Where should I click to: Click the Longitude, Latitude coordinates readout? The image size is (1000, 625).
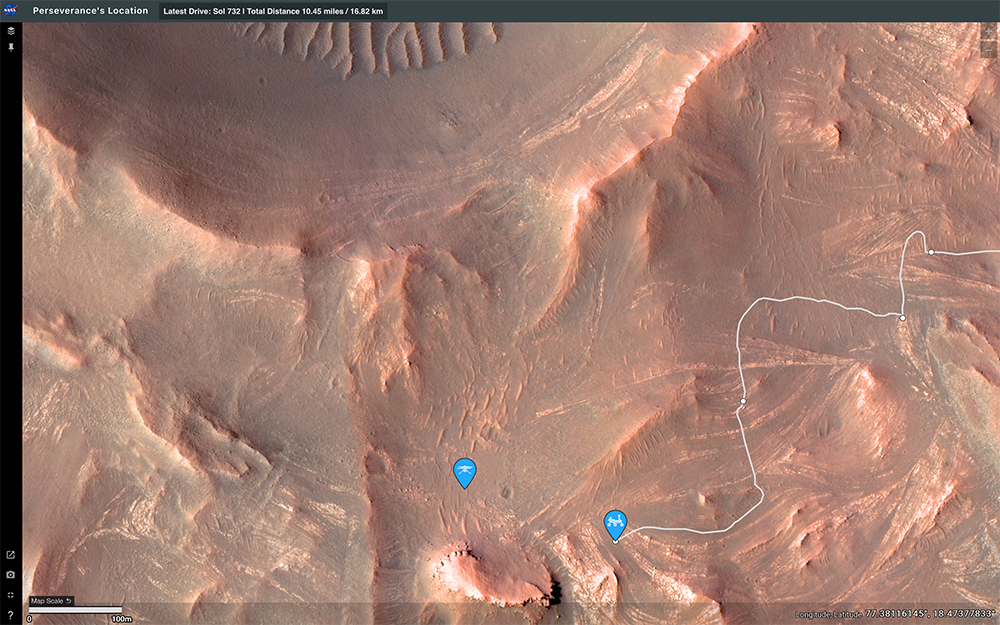(x=896, y=614)
